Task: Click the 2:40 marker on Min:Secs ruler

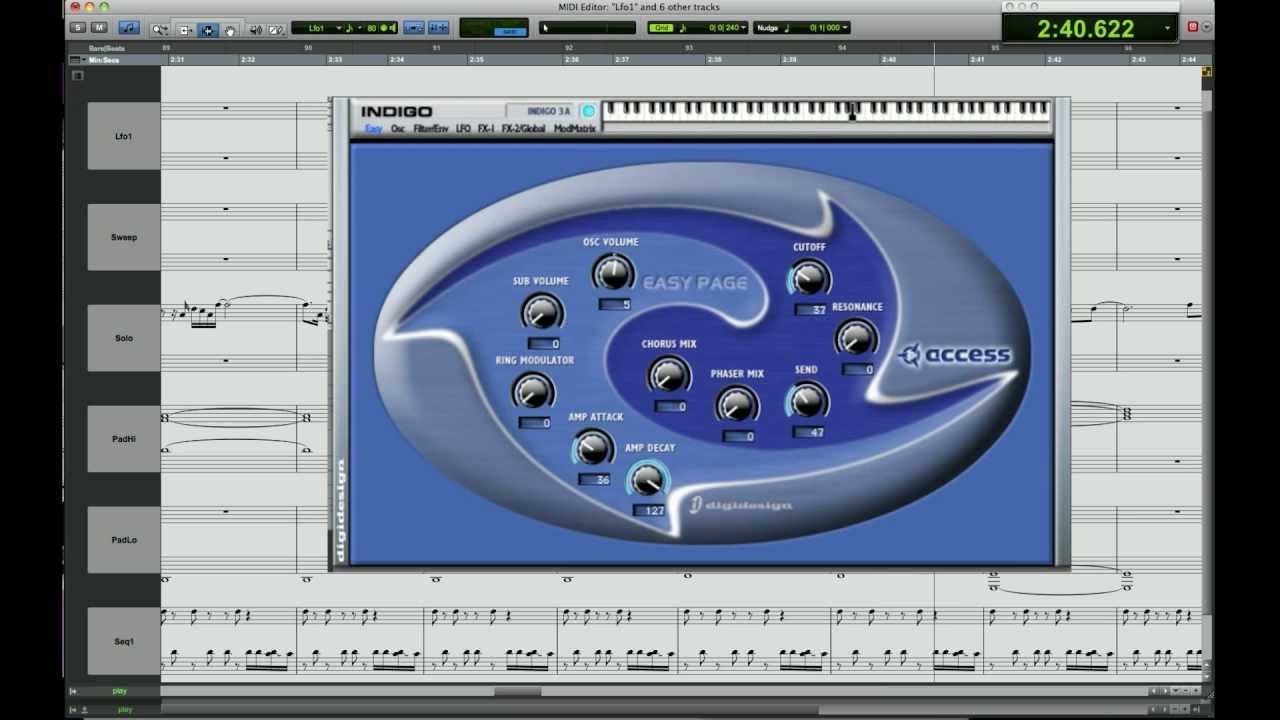Action: tap(889, 60)
